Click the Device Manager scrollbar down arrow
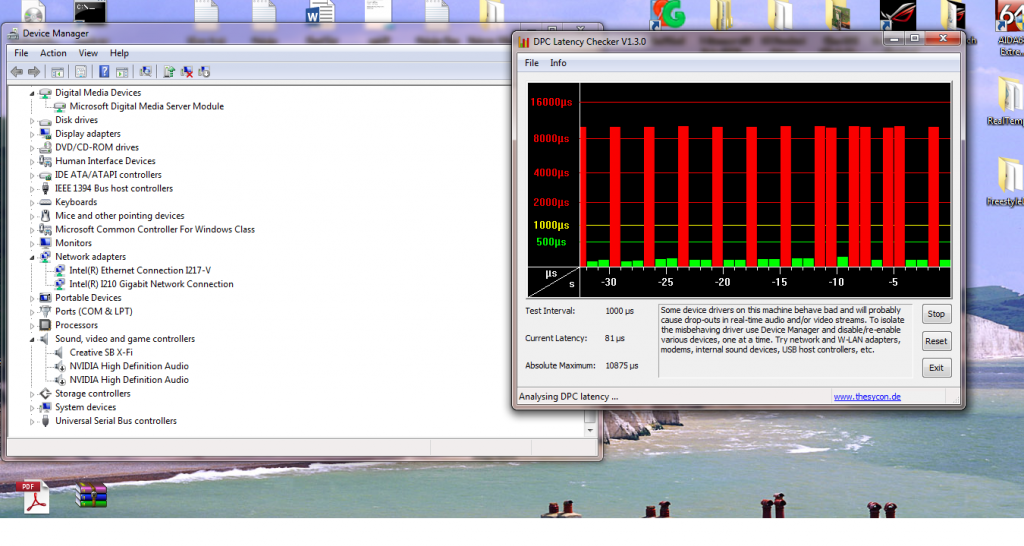The width and height of the screenshot is (1024, 546). tap(590, 430)
